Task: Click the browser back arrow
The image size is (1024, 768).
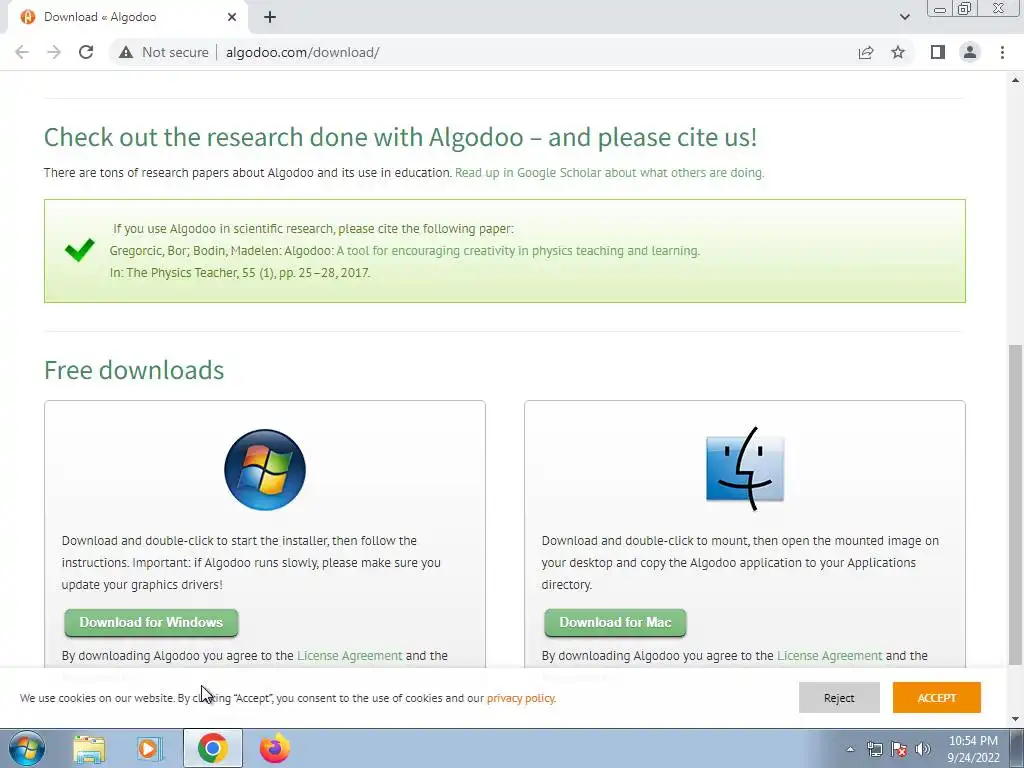Action: [22, 52]
